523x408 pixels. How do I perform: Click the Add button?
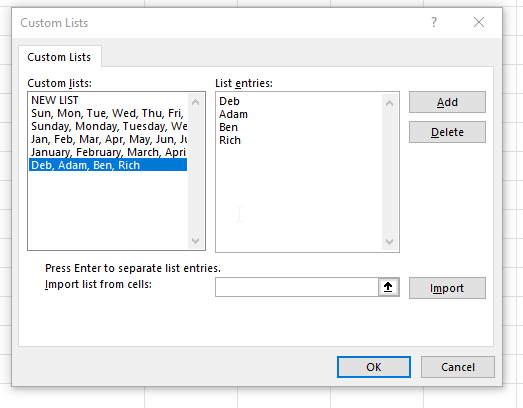click(447, 102)
